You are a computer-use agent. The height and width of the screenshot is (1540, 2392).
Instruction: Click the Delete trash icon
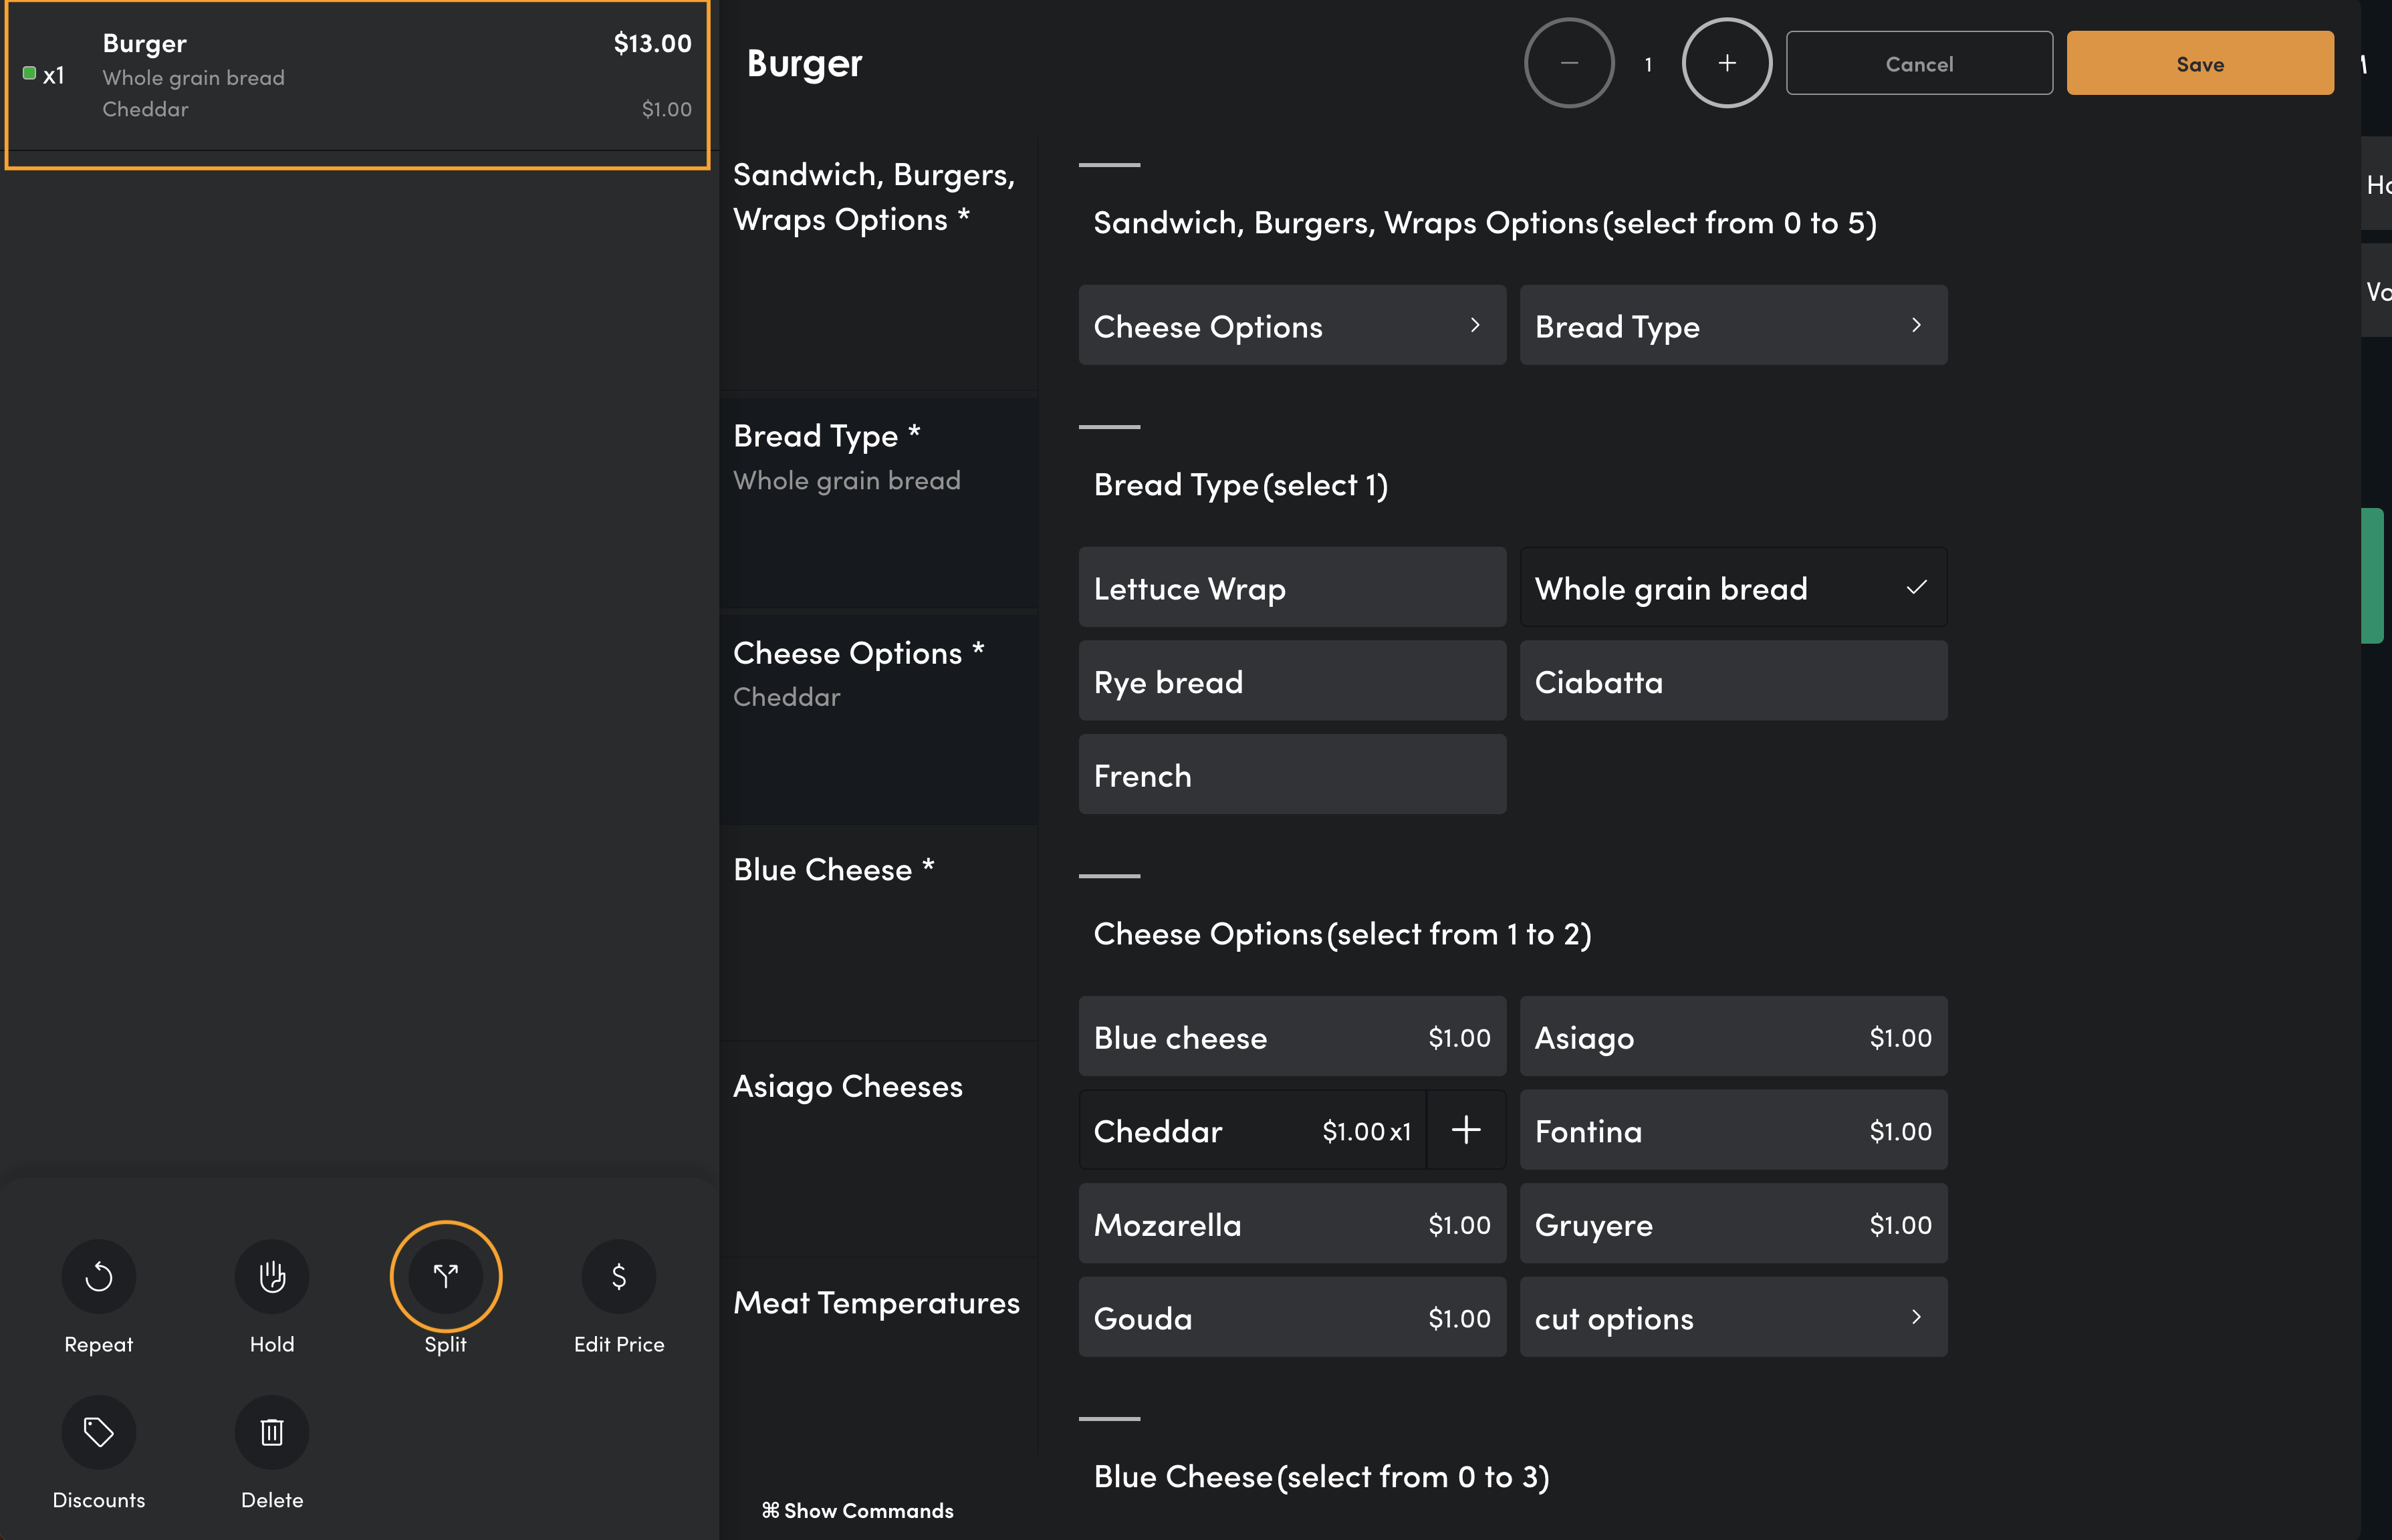click(272, 1432)
